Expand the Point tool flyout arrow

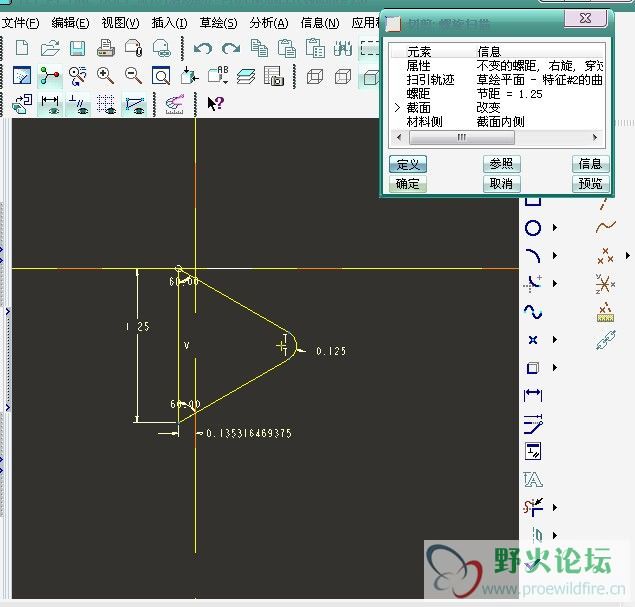click(555, 340)
